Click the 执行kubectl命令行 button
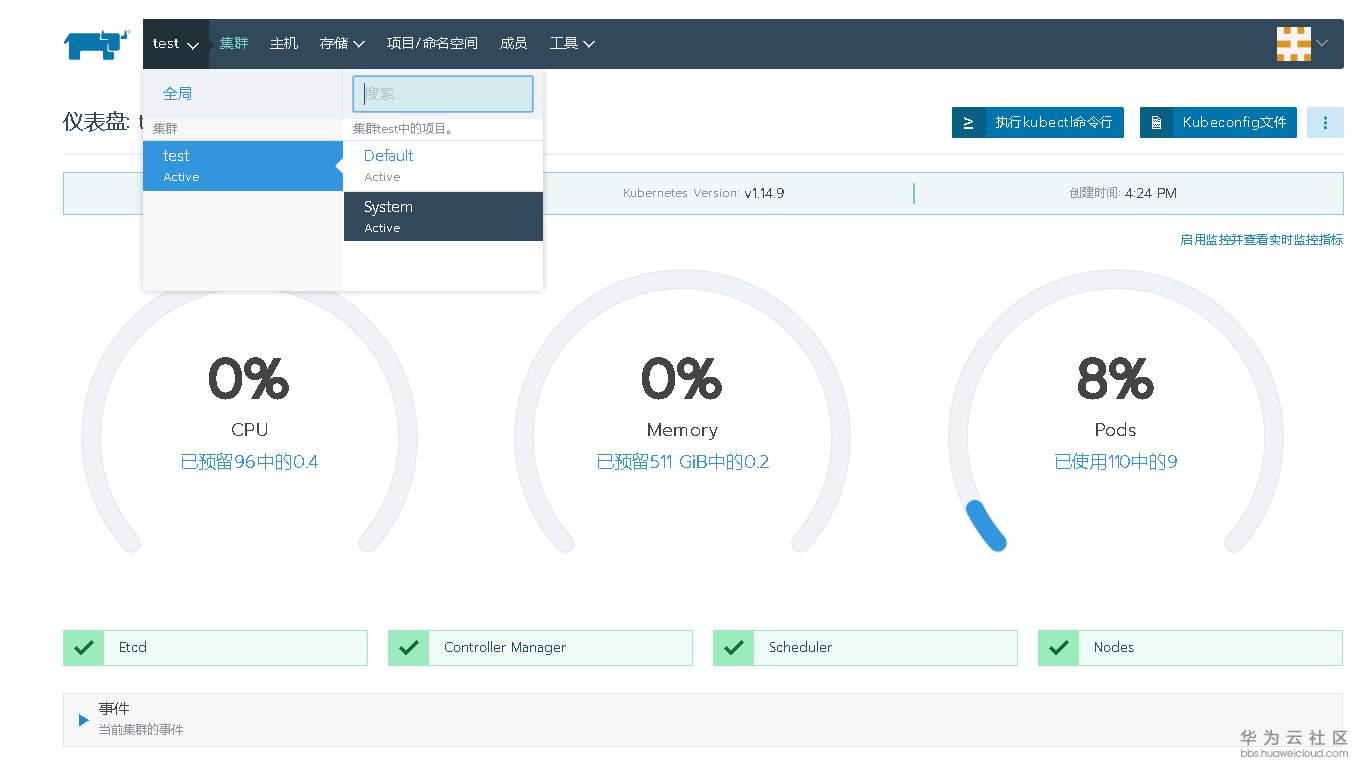Screen dimensions: 1362x768 pos(1038,123)
